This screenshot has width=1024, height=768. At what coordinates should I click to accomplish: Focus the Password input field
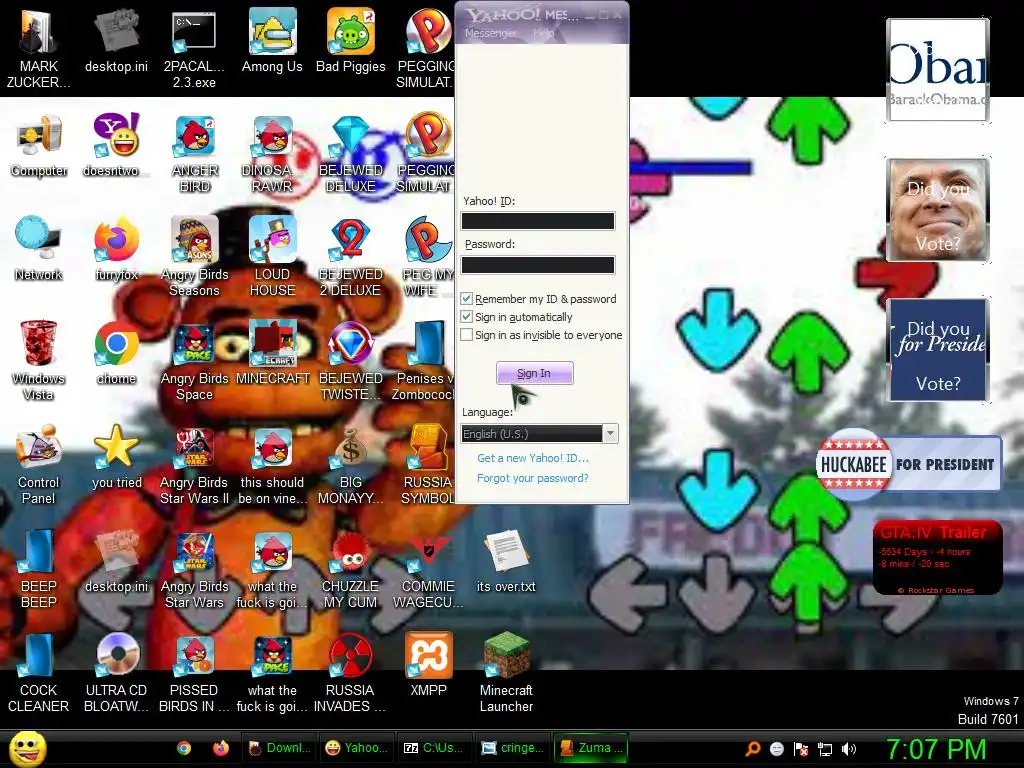point(537,264)
